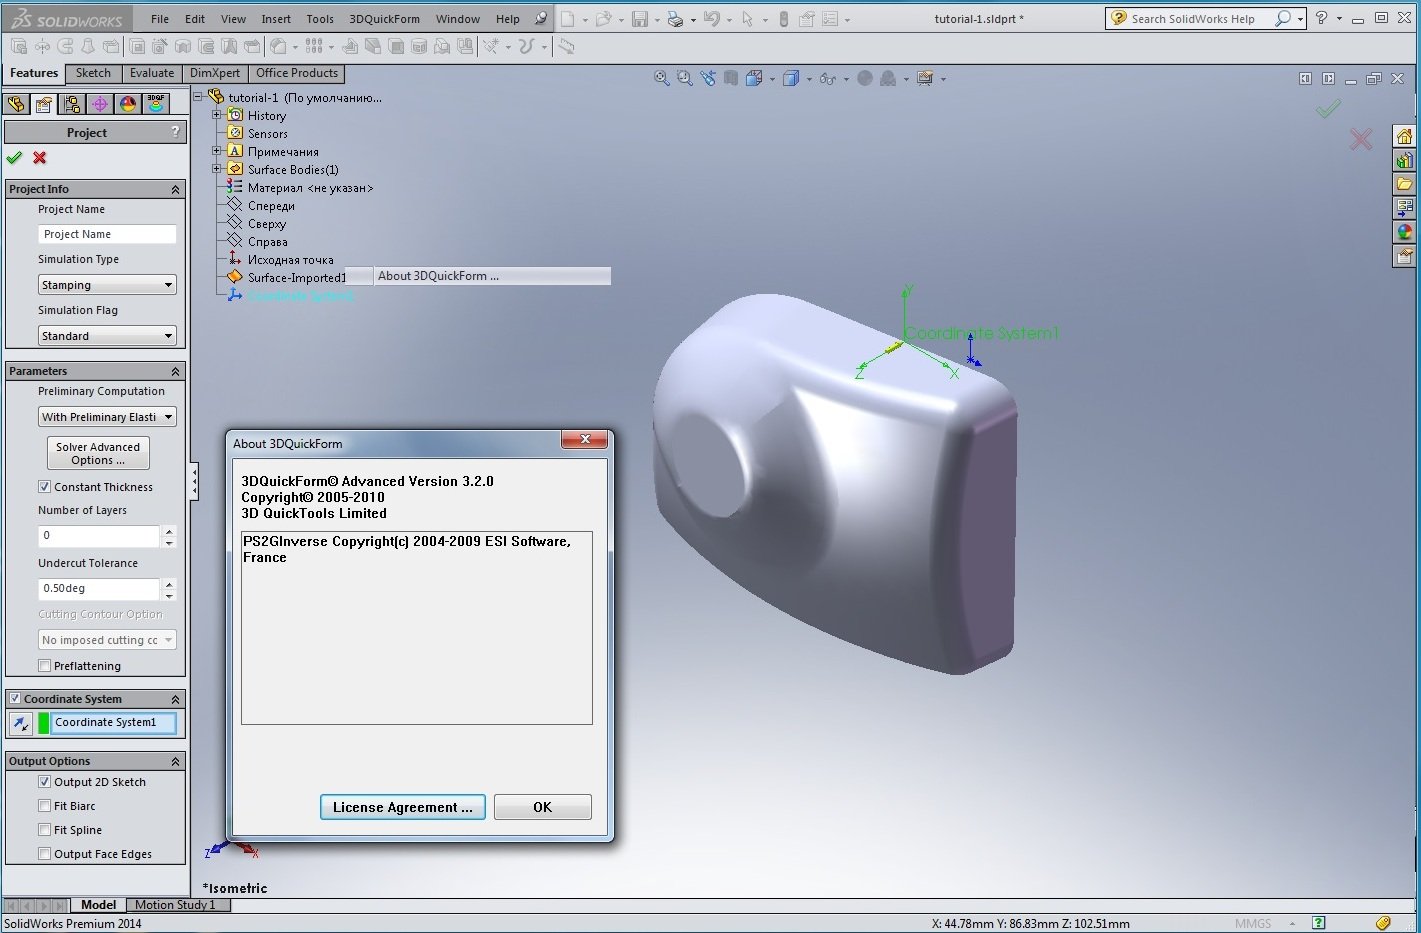Open the ConfigurationManager tab icon
This screenshot has width=1421, height=933.
tap(72, 104)
